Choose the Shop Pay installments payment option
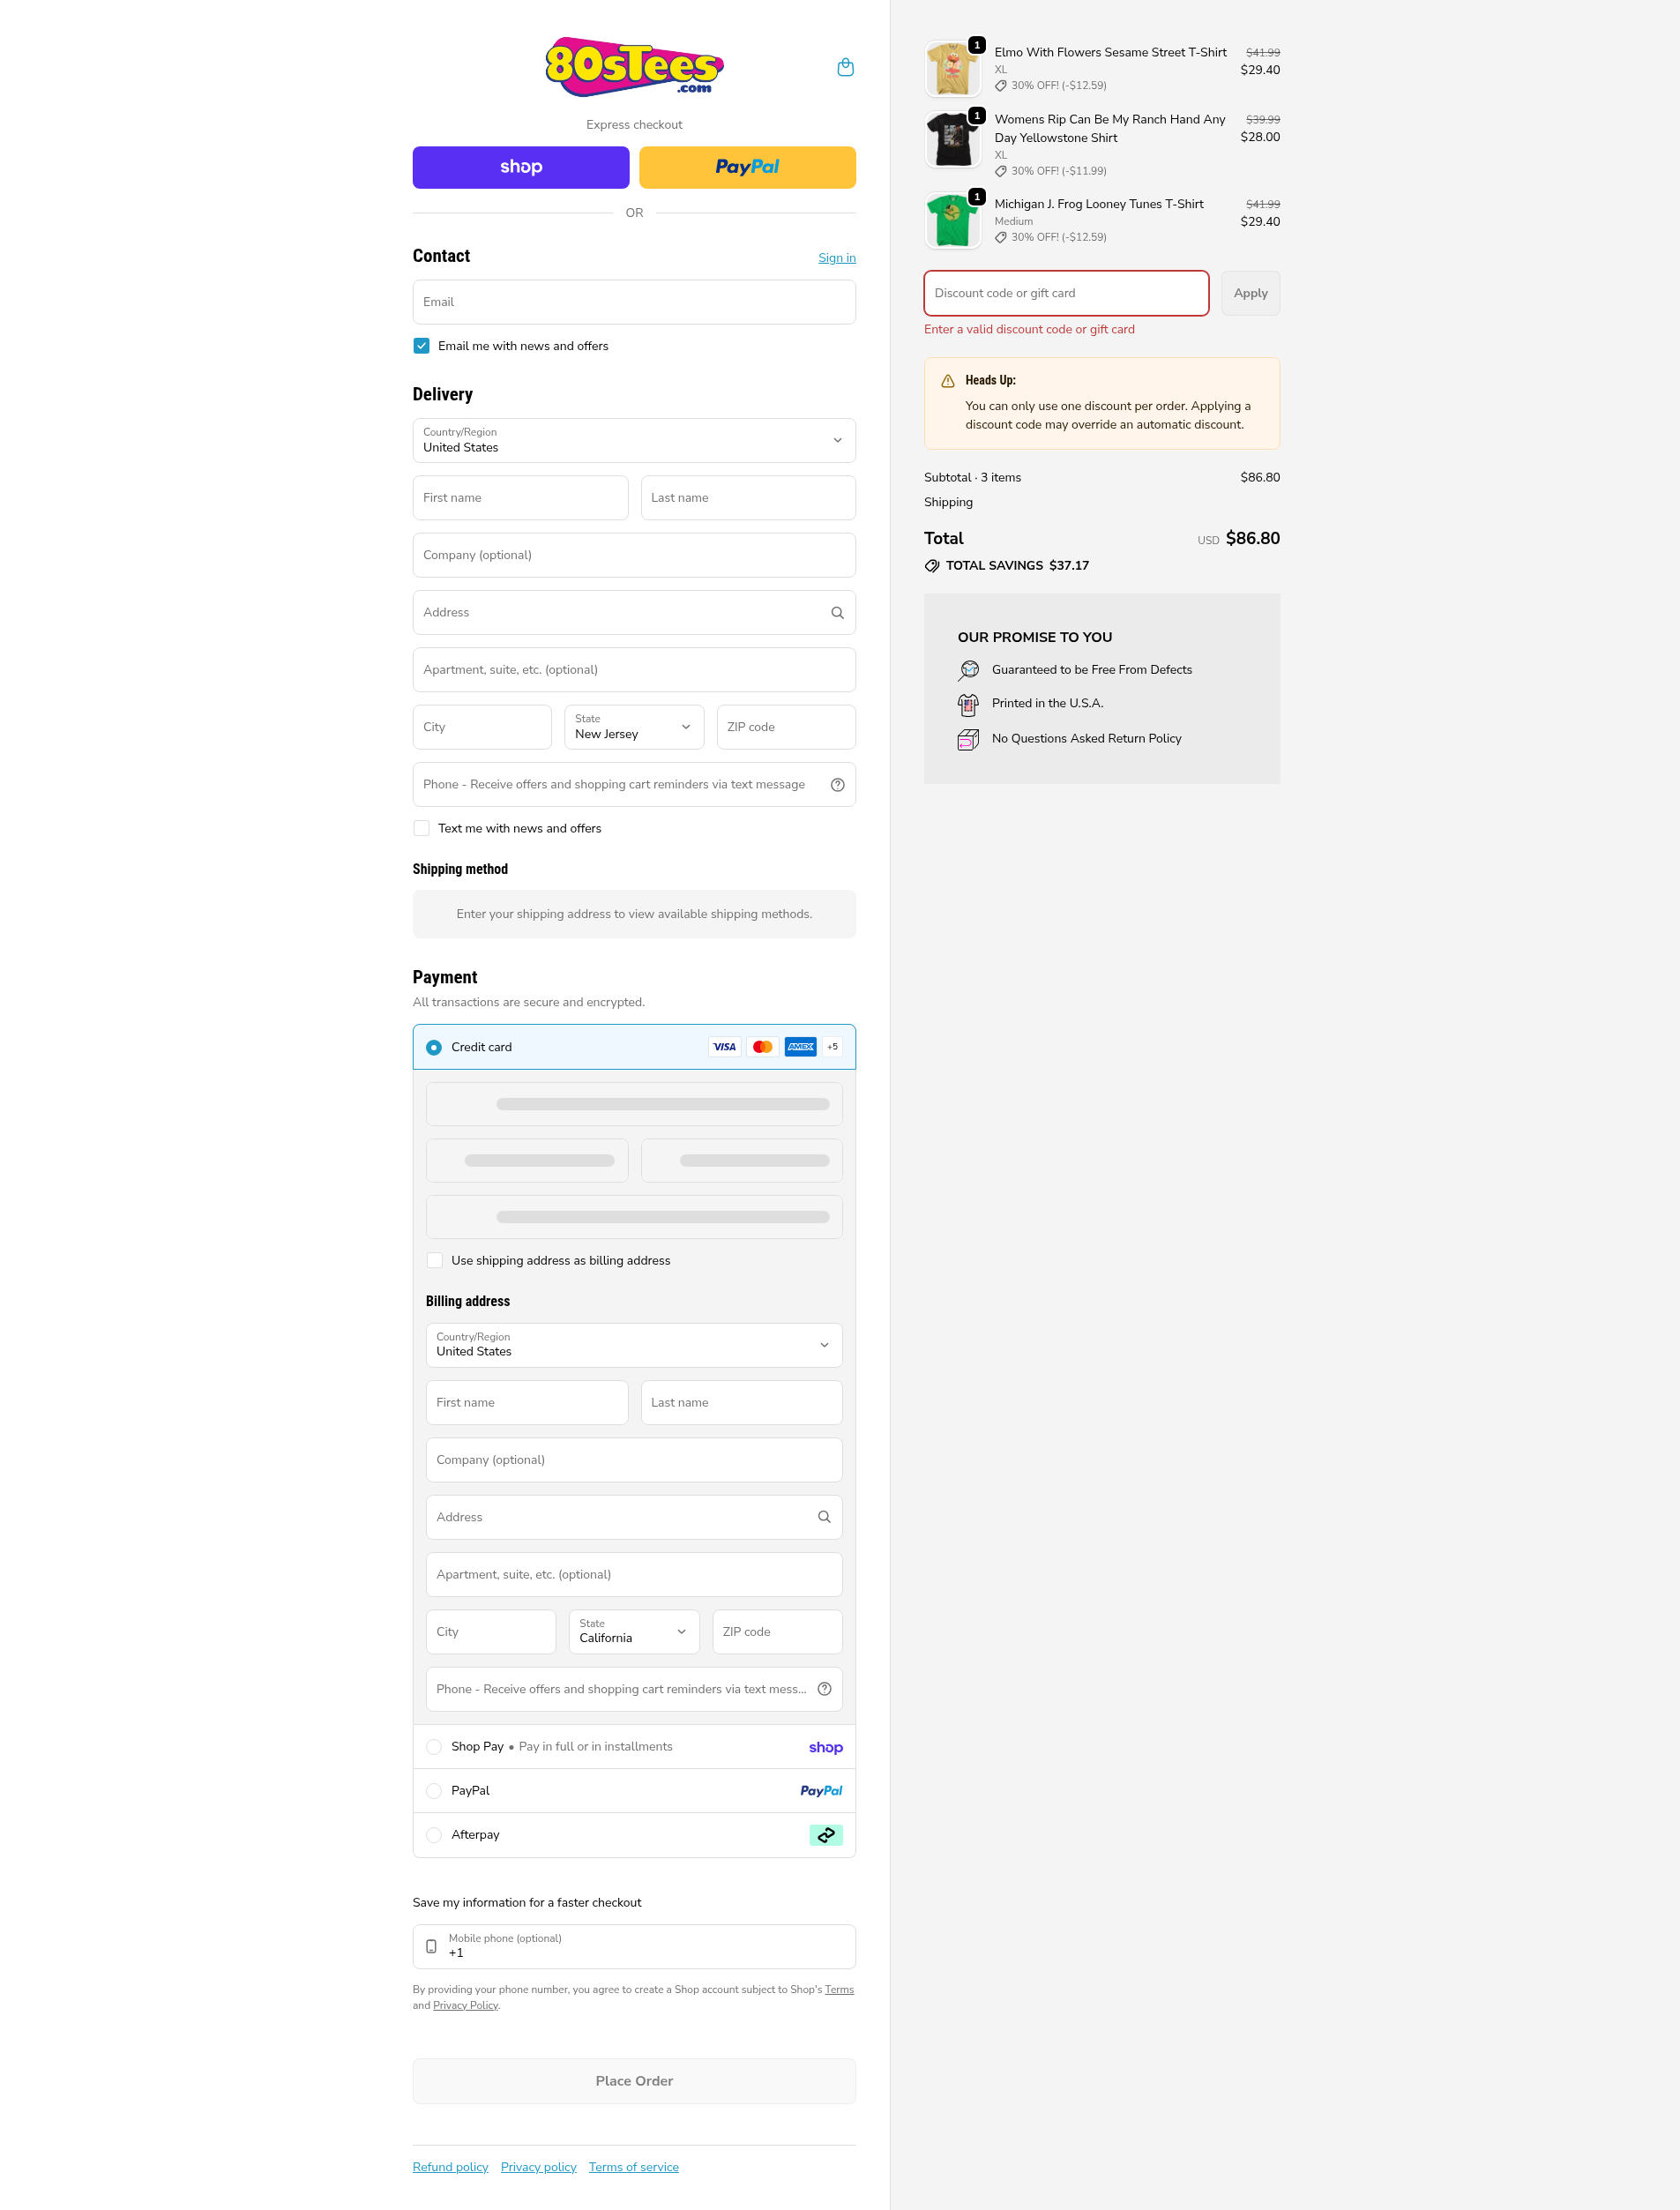This screenshot has height=2210, width=1680. tap(434, 1747)
